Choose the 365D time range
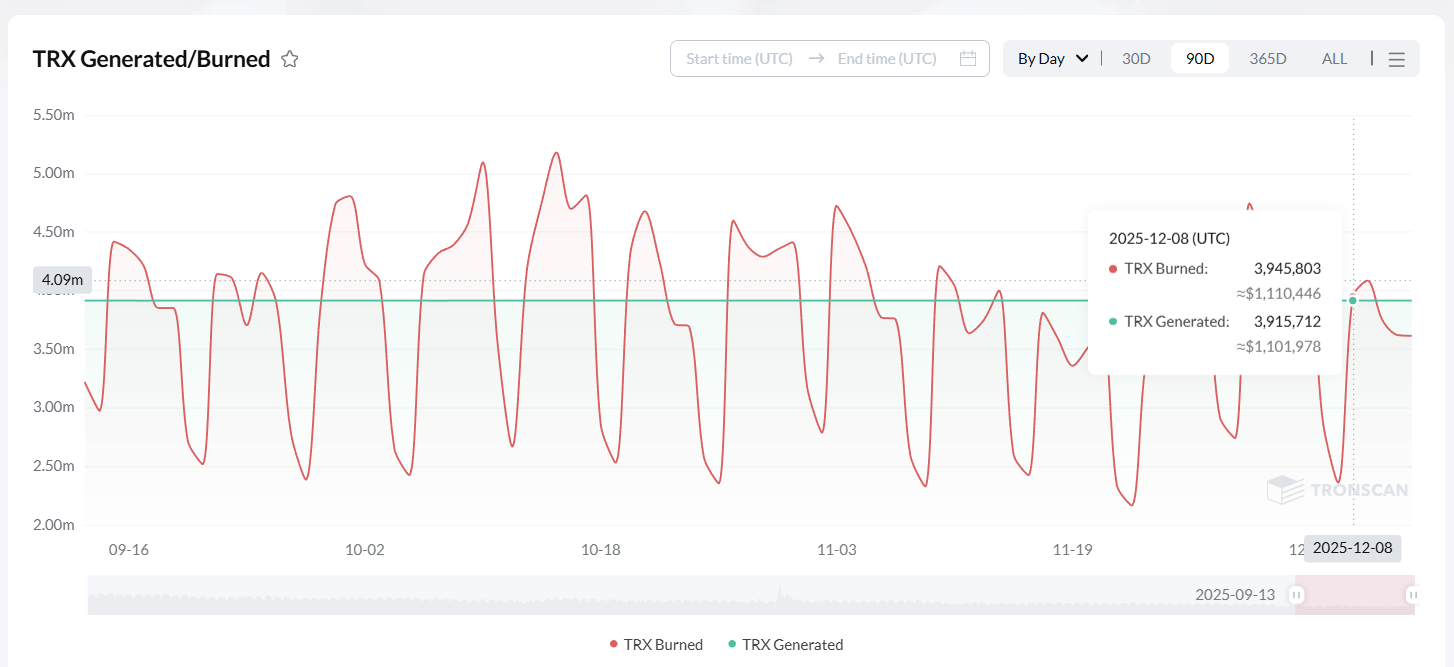1454x667 pixels. [1267, 59]
